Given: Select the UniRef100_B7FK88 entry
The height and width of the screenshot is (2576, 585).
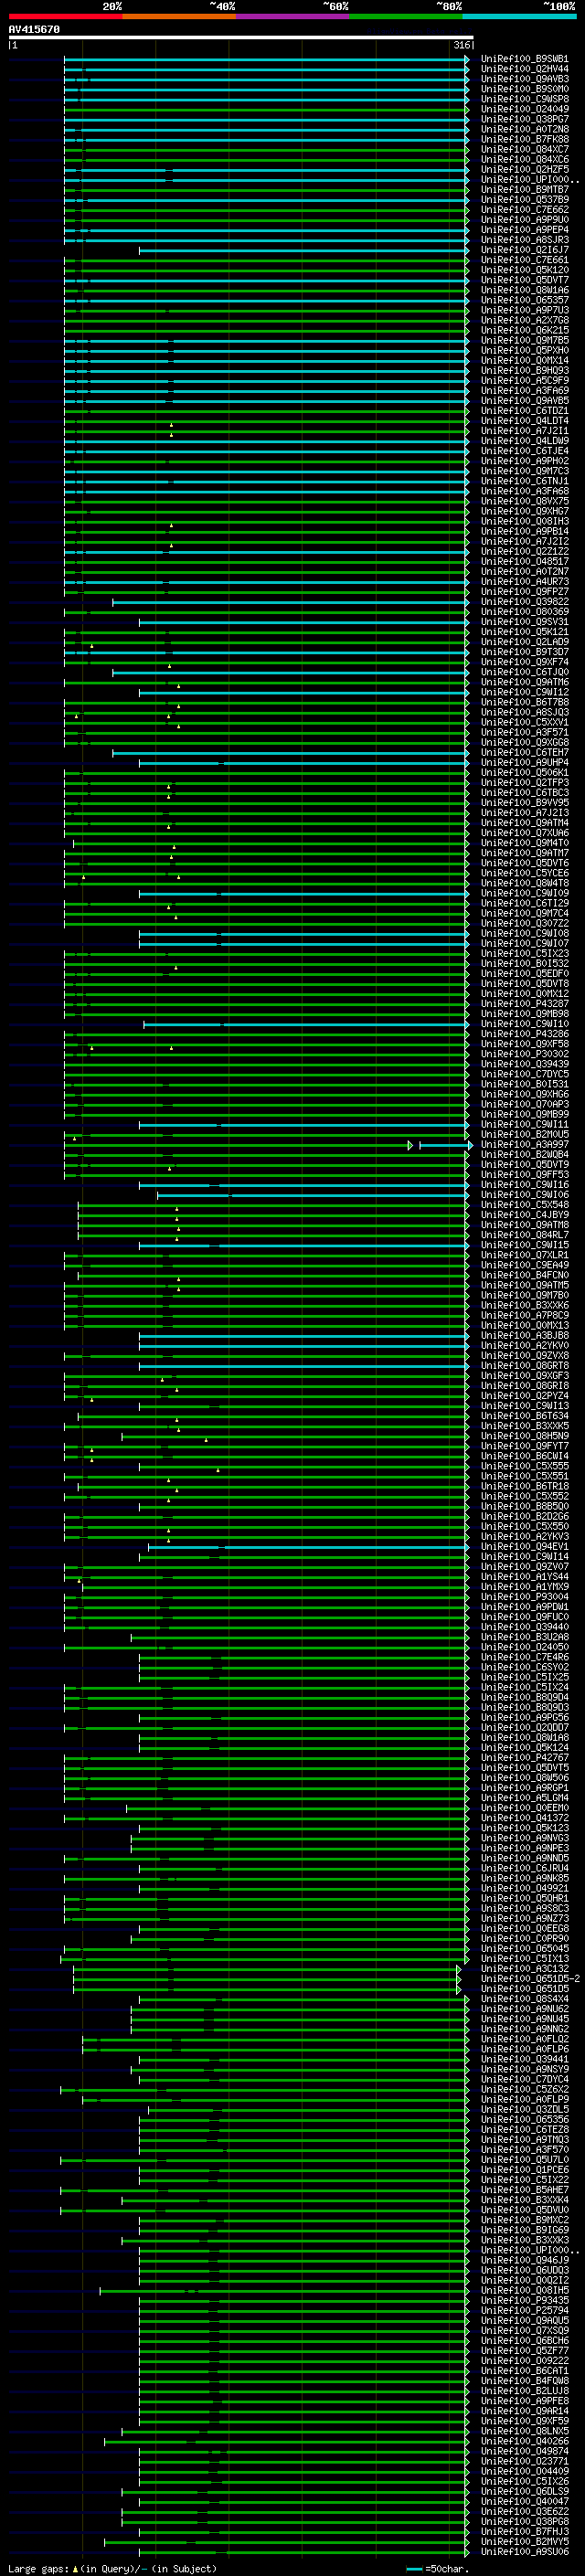Looking at the screenshot, I should click(x=525, y=139).
